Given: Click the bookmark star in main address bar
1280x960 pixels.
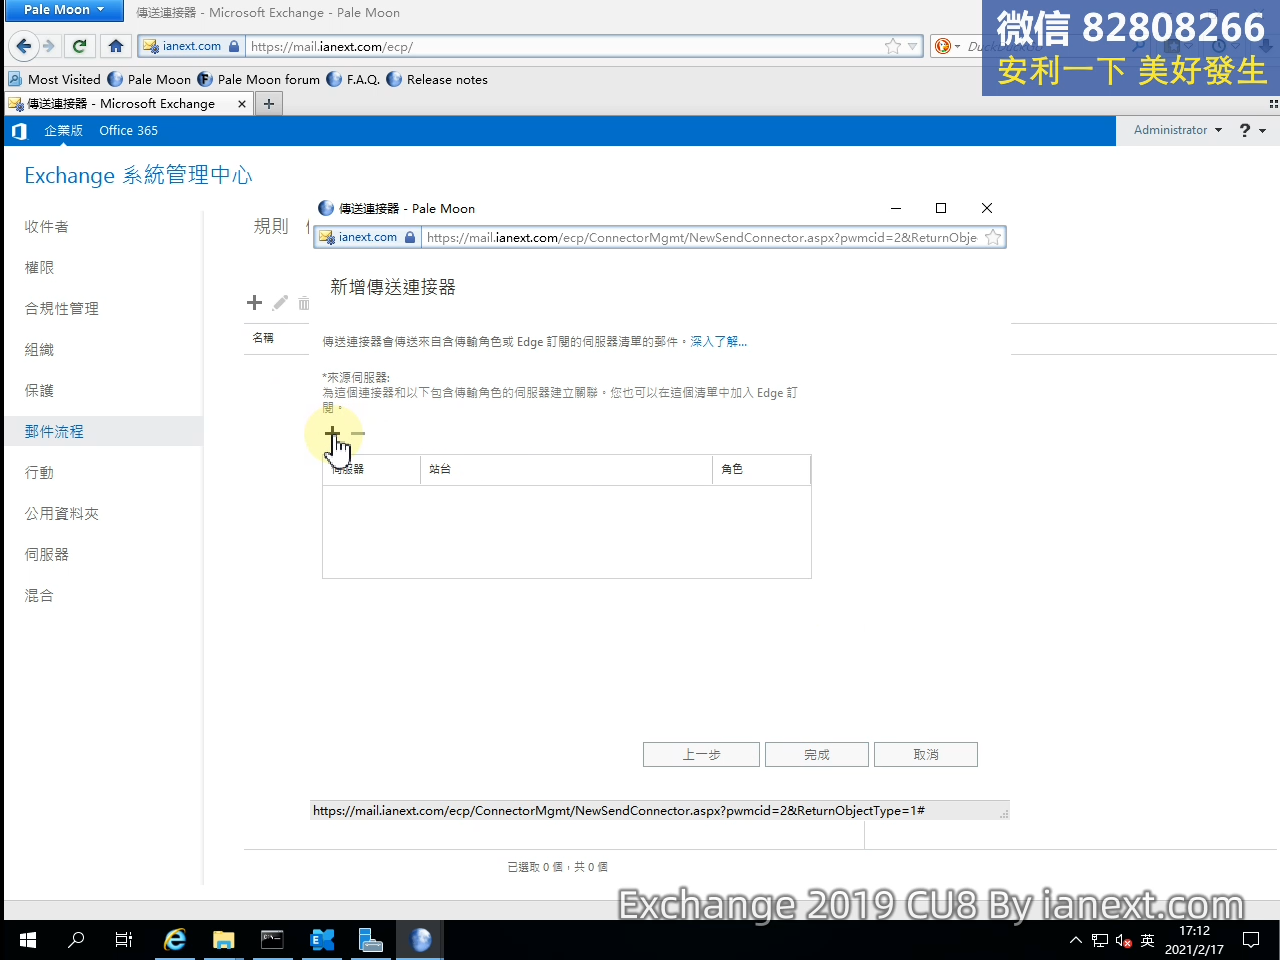Looking at the screenshot, I should pos(893,46).
